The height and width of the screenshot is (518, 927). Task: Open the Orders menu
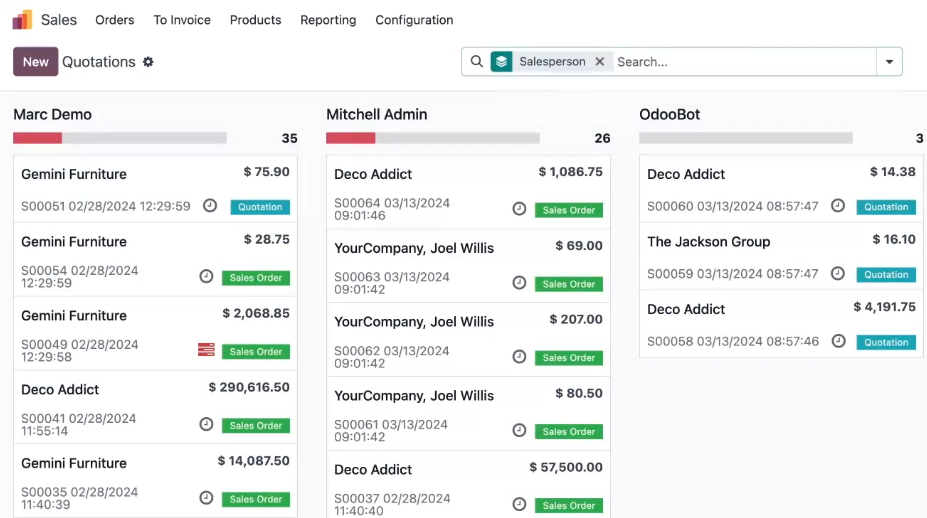click(x=115, y=20)
